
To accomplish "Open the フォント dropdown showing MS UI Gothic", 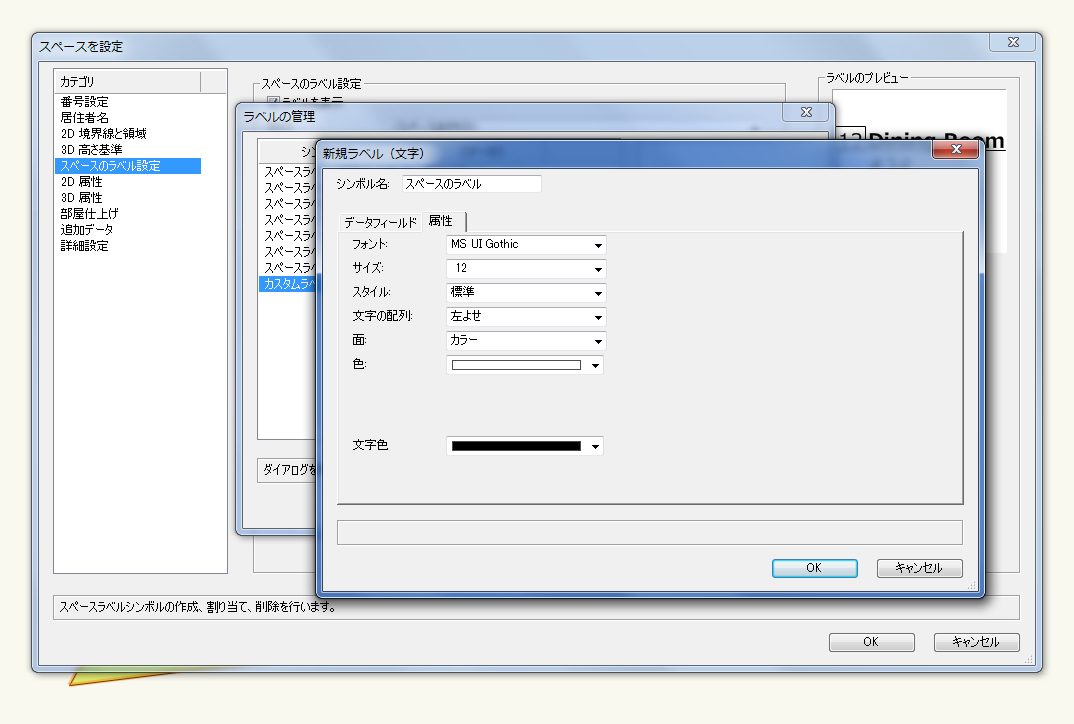I will (x=526, y=245).
